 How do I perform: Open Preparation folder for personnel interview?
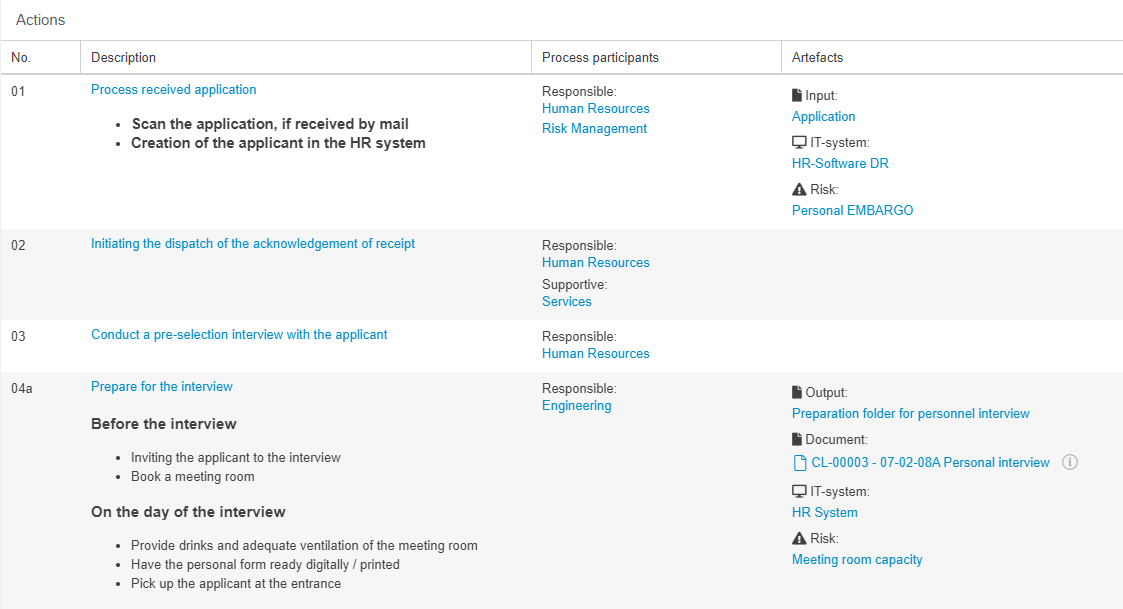[910, 414]
